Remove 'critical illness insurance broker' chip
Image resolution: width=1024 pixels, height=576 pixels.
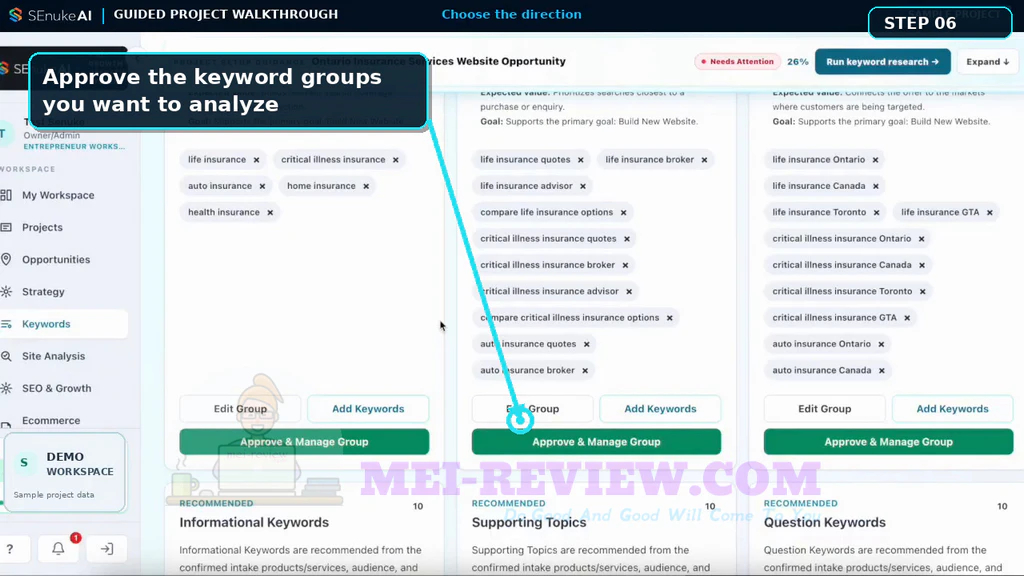[x=626, y=265]
